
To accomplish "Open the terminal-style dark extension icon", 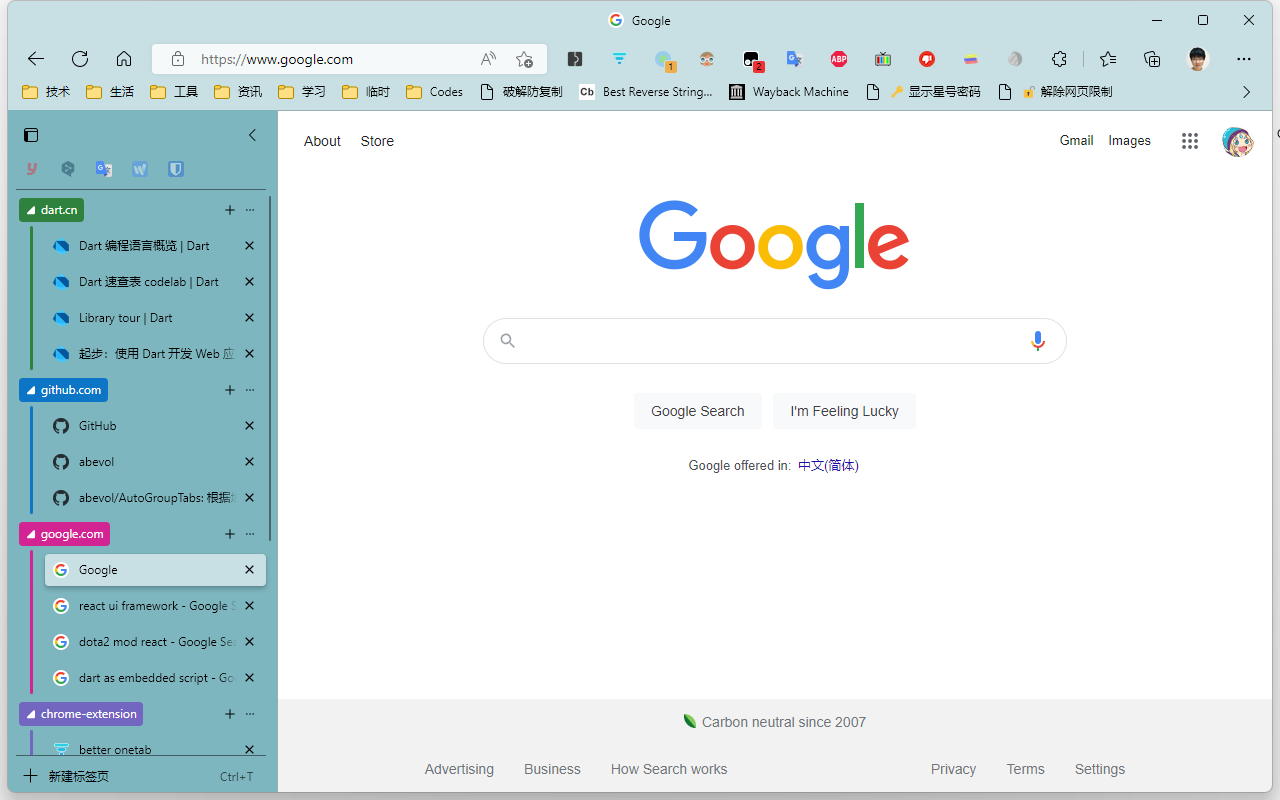I will pyautogui.click(x=575, y=59).
